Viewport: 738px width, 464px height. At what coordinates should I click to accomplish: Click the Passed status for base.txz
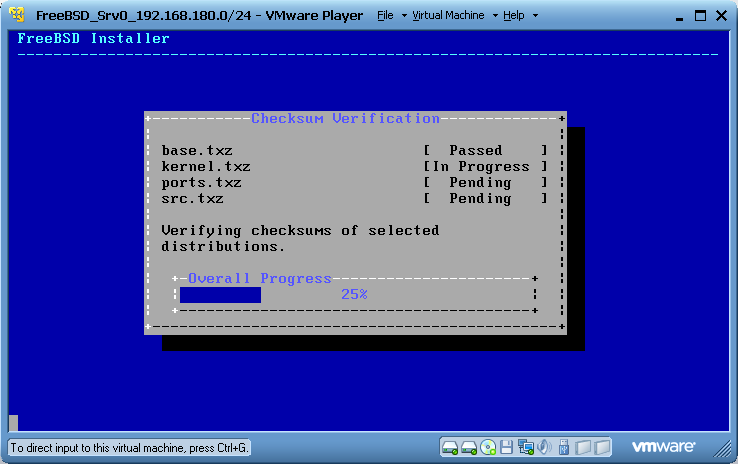(x=476, y=151)
